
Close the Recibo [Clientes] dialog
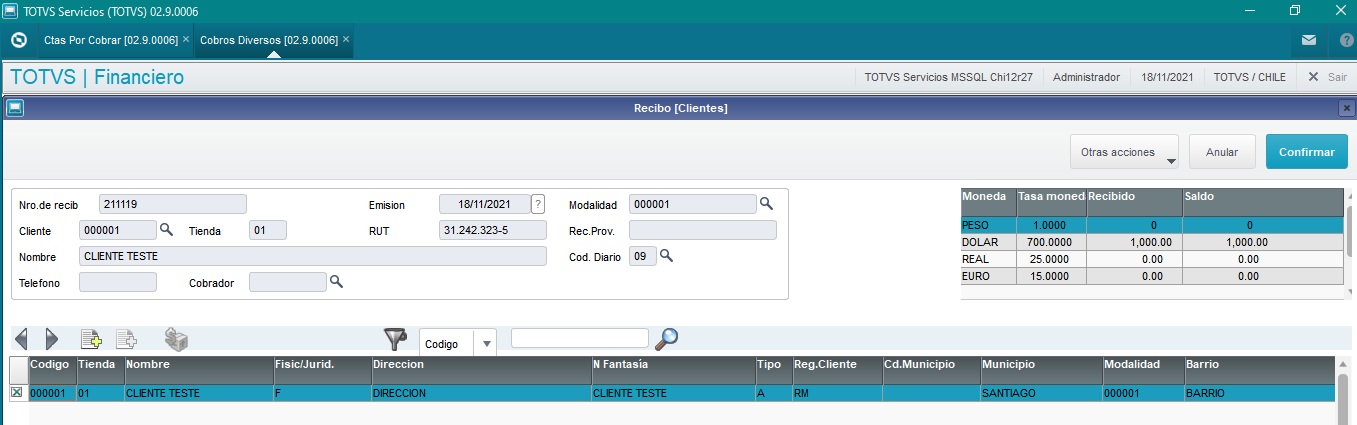click(x=1346, y=108)
